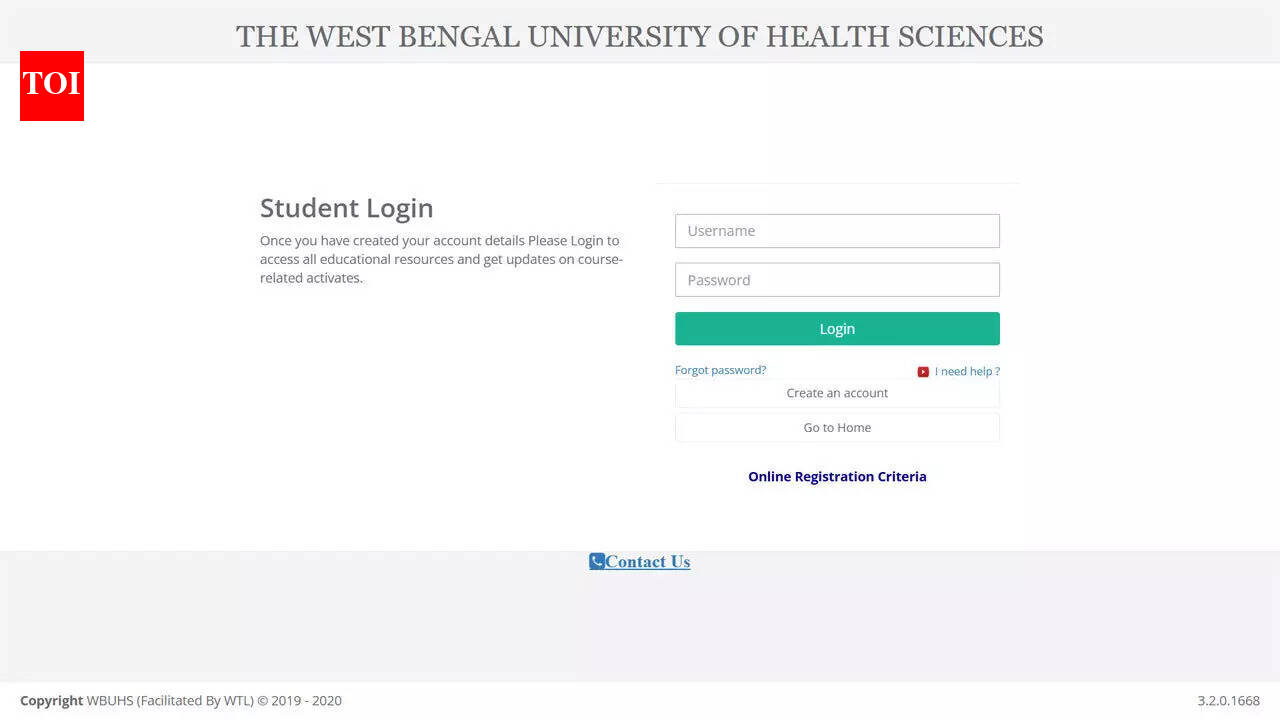Click the version number 3.2.0.1668
The height and width of the screenshot is (720, 1280).
click(1228, 700)
